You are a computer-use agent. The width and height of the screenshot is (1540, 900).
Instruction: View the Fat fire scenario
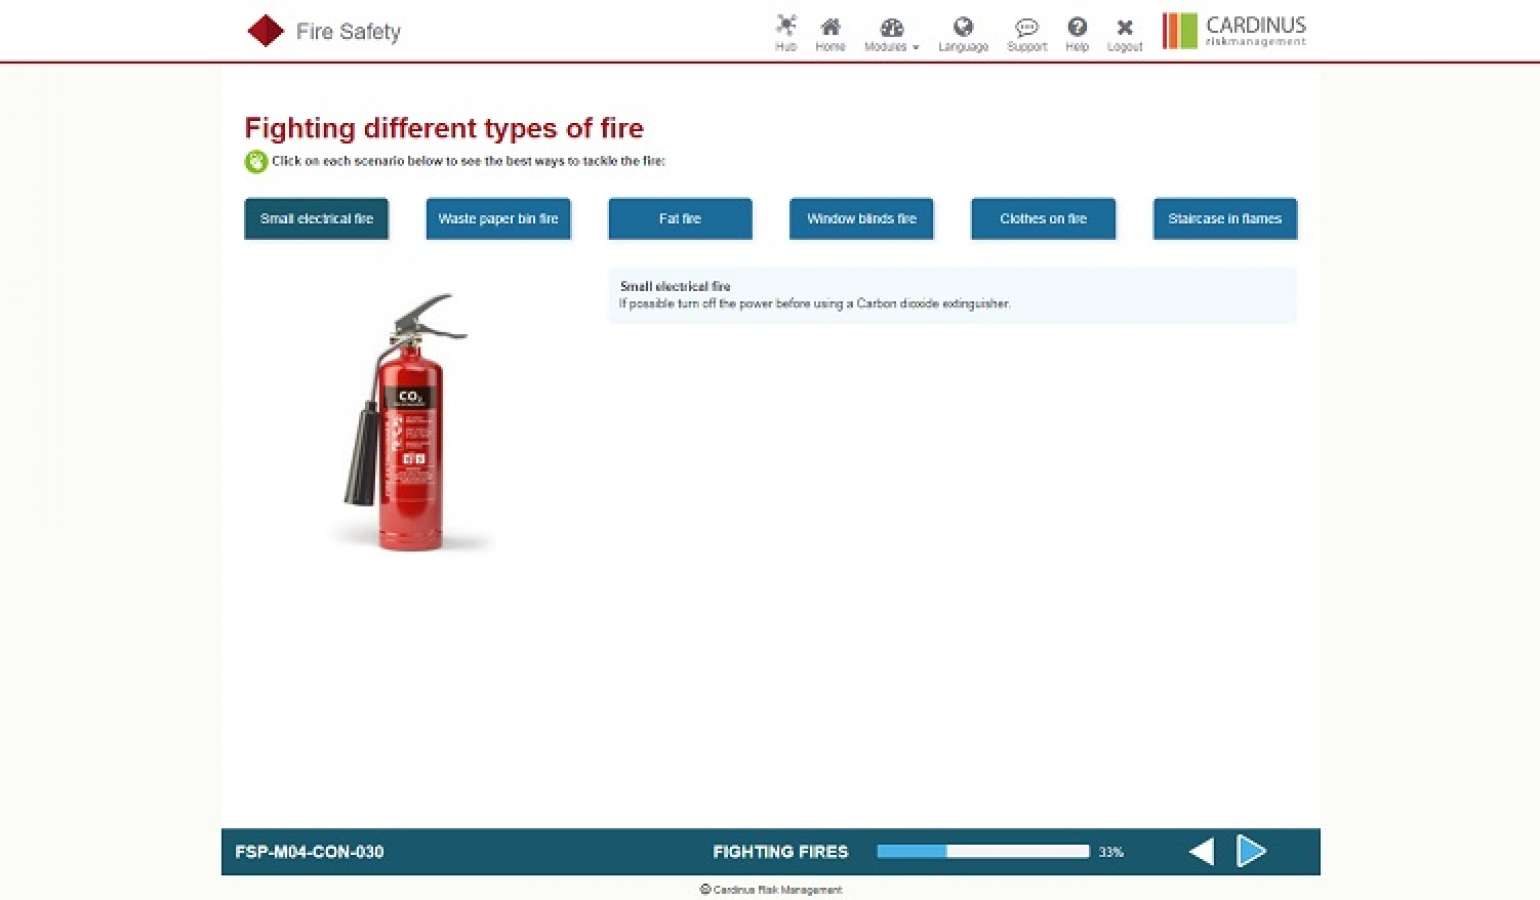click(x=680, y=218)
